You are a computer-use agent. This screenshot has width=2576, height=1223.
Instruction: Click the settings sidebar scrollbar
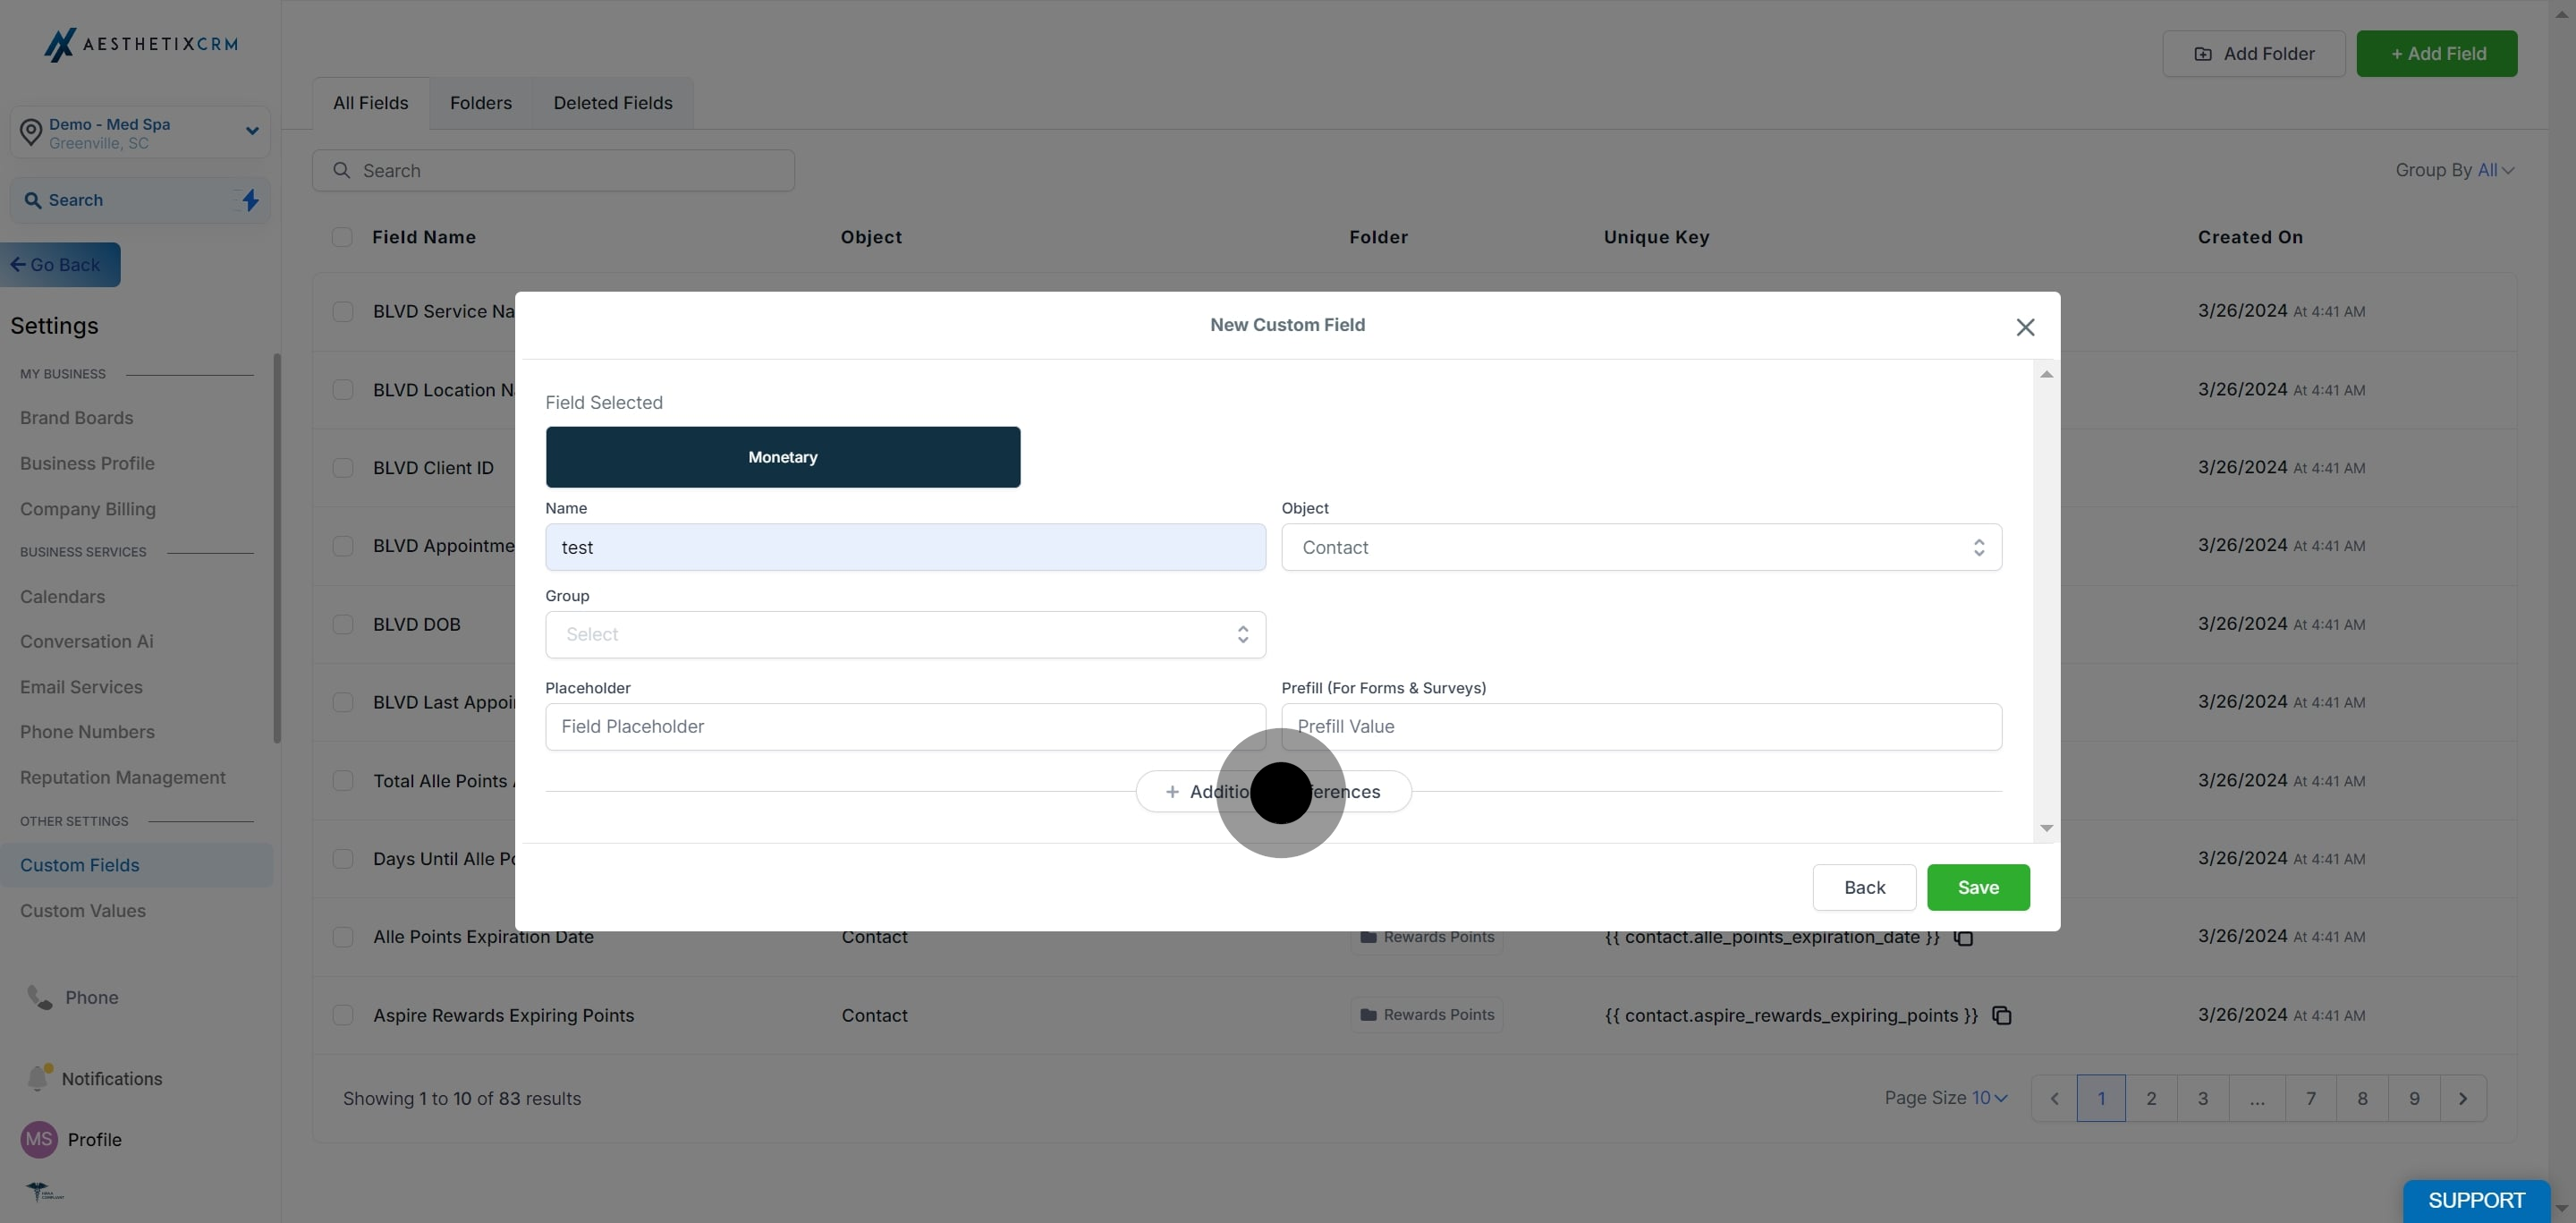point(277,548)
